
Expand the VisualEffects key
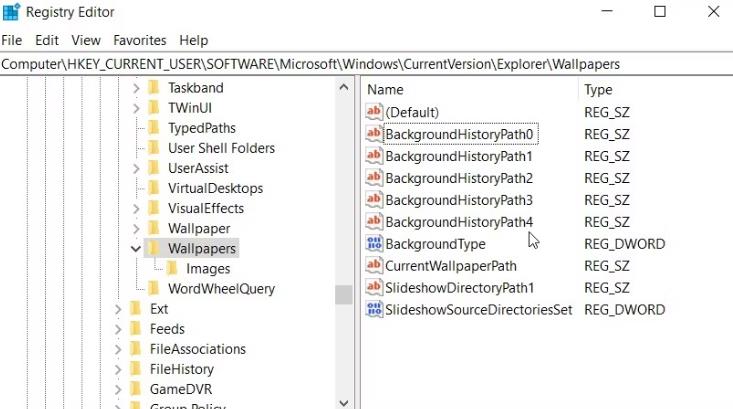pos(136,208)
